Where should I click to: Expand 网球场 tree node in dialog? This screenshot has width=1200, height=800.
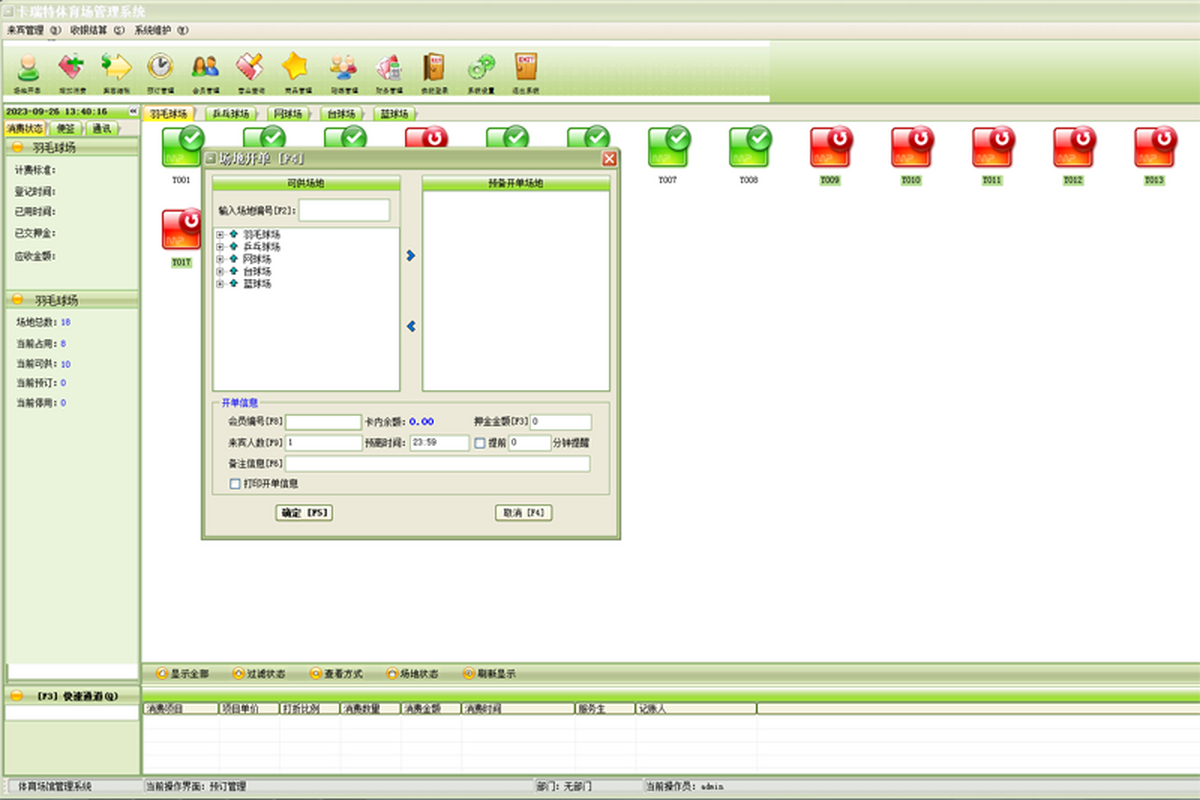[x=220, y=259]
